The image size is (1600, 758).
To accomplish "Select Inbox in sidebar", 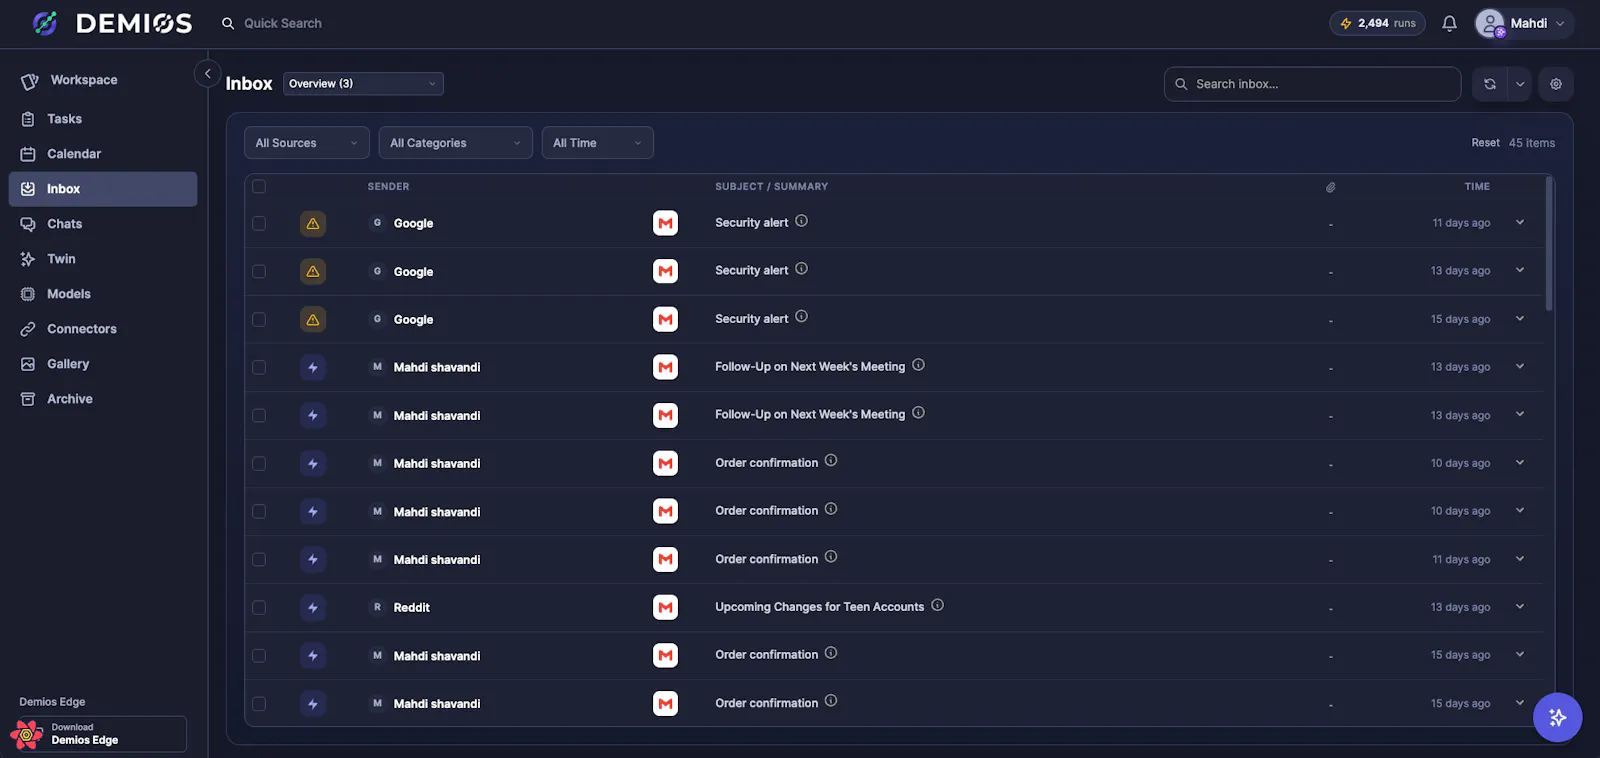I will [x=103, y=189].
